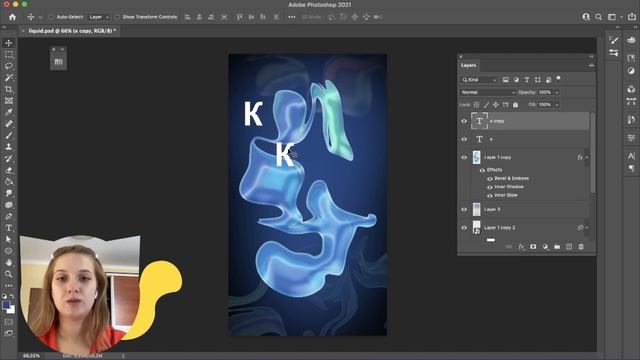Select the Path Selection tool
The height and width of the screenshot is (360, 640).
coord(9,239)
